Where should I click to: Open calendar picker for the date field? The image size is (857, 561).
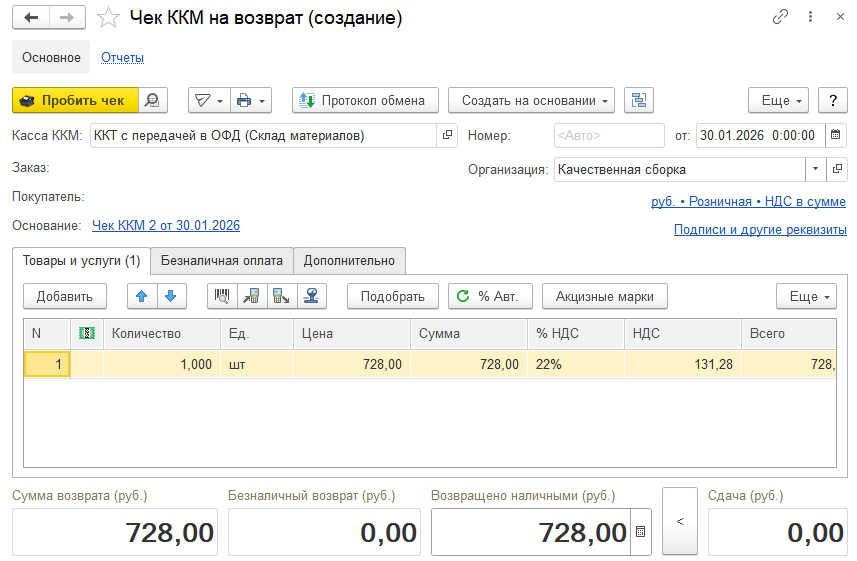click(836, 135)
